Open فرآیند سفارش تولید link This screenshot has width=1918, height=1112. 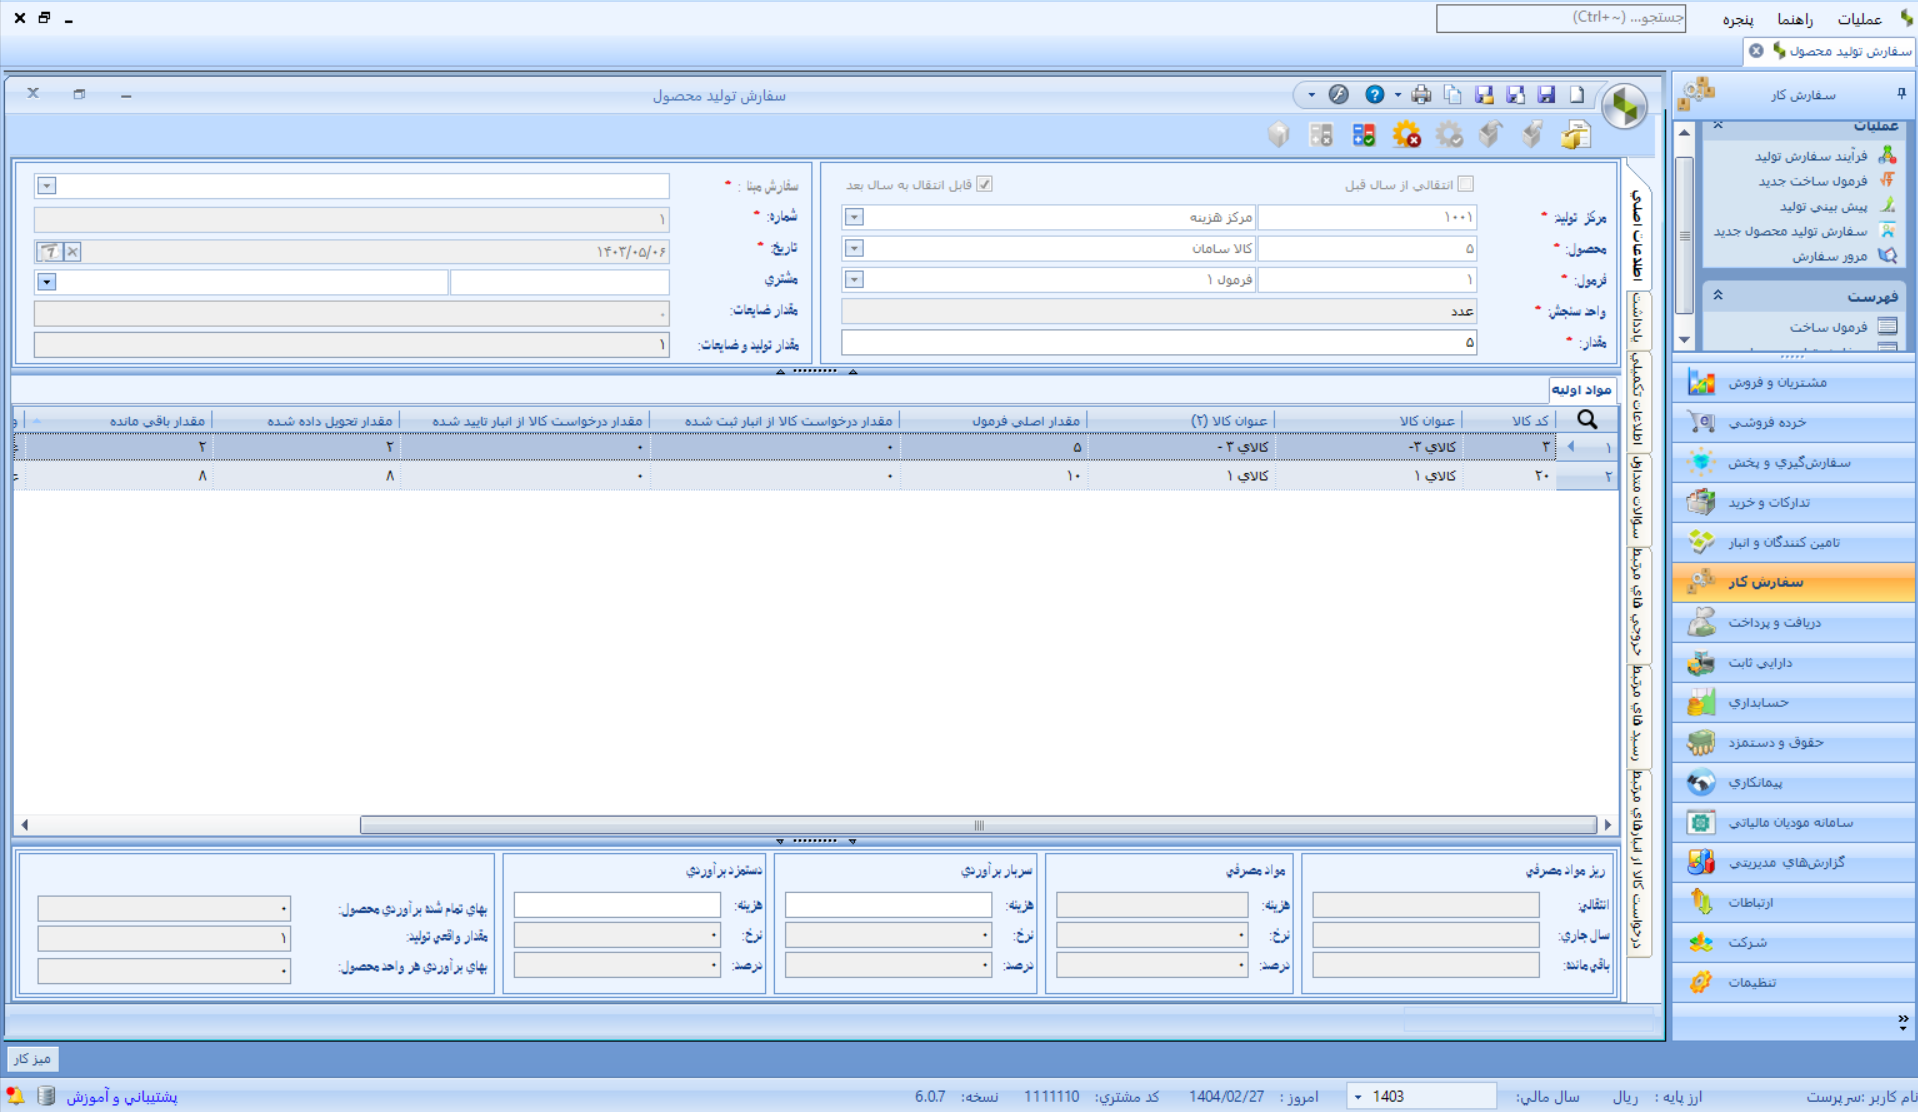(x=1811, y=156)
